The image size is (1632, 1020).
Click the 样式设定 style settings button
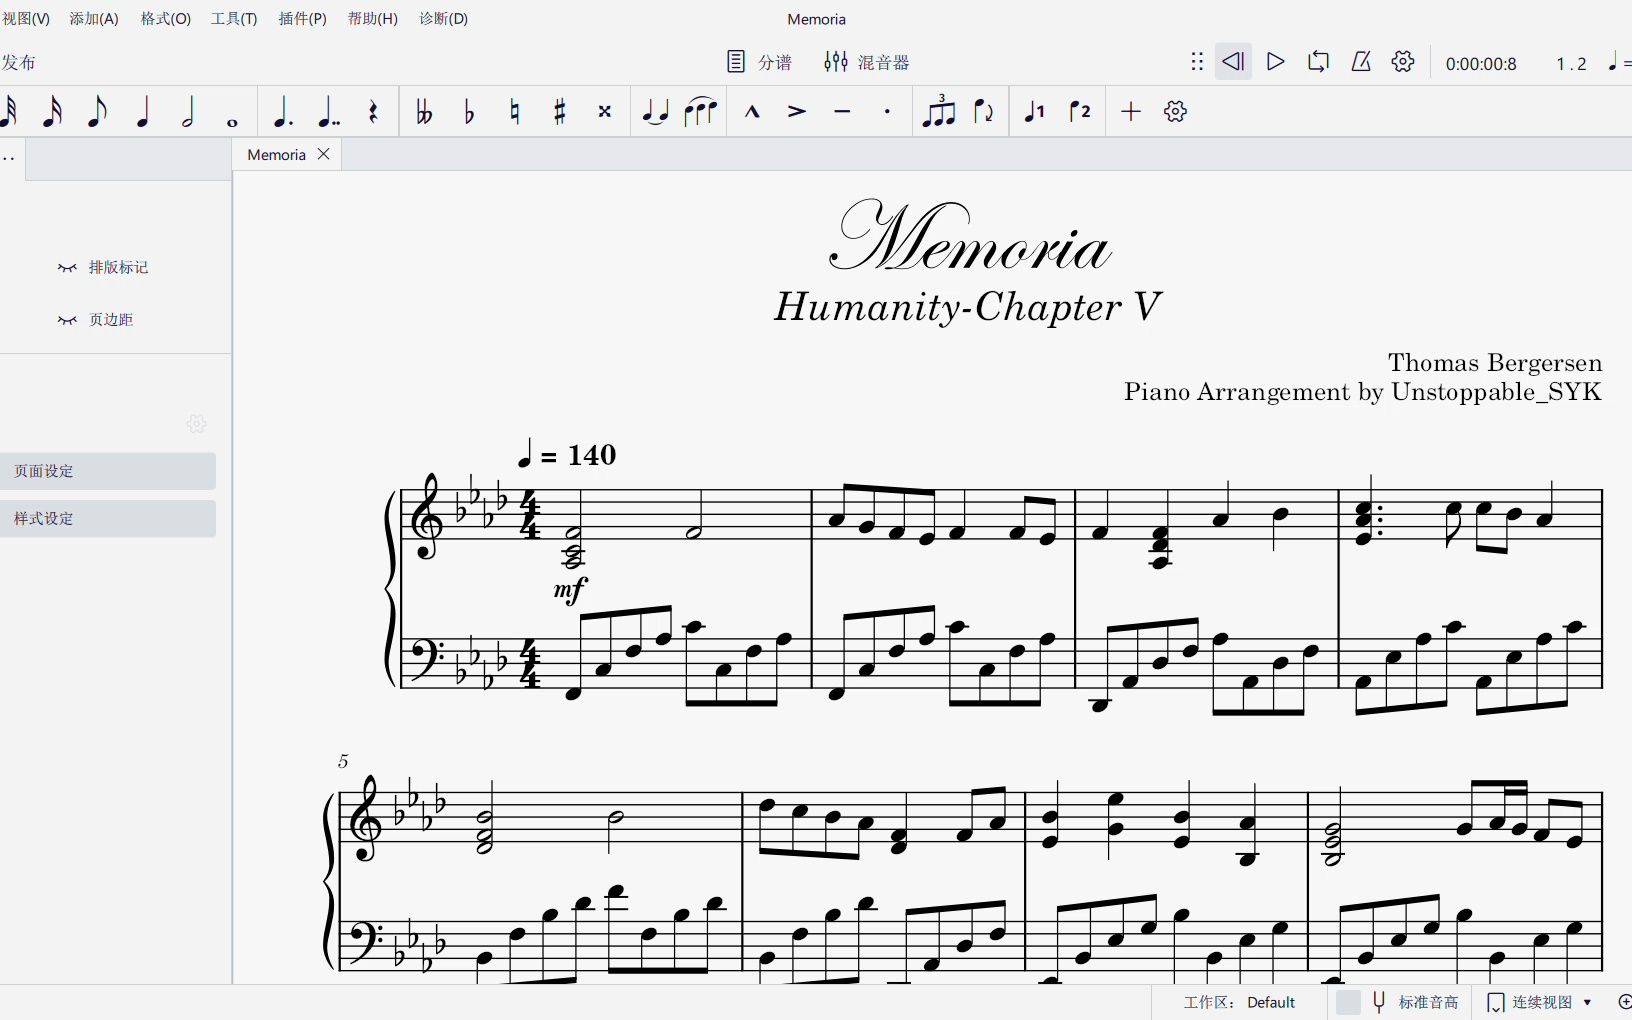pos(107,518)
